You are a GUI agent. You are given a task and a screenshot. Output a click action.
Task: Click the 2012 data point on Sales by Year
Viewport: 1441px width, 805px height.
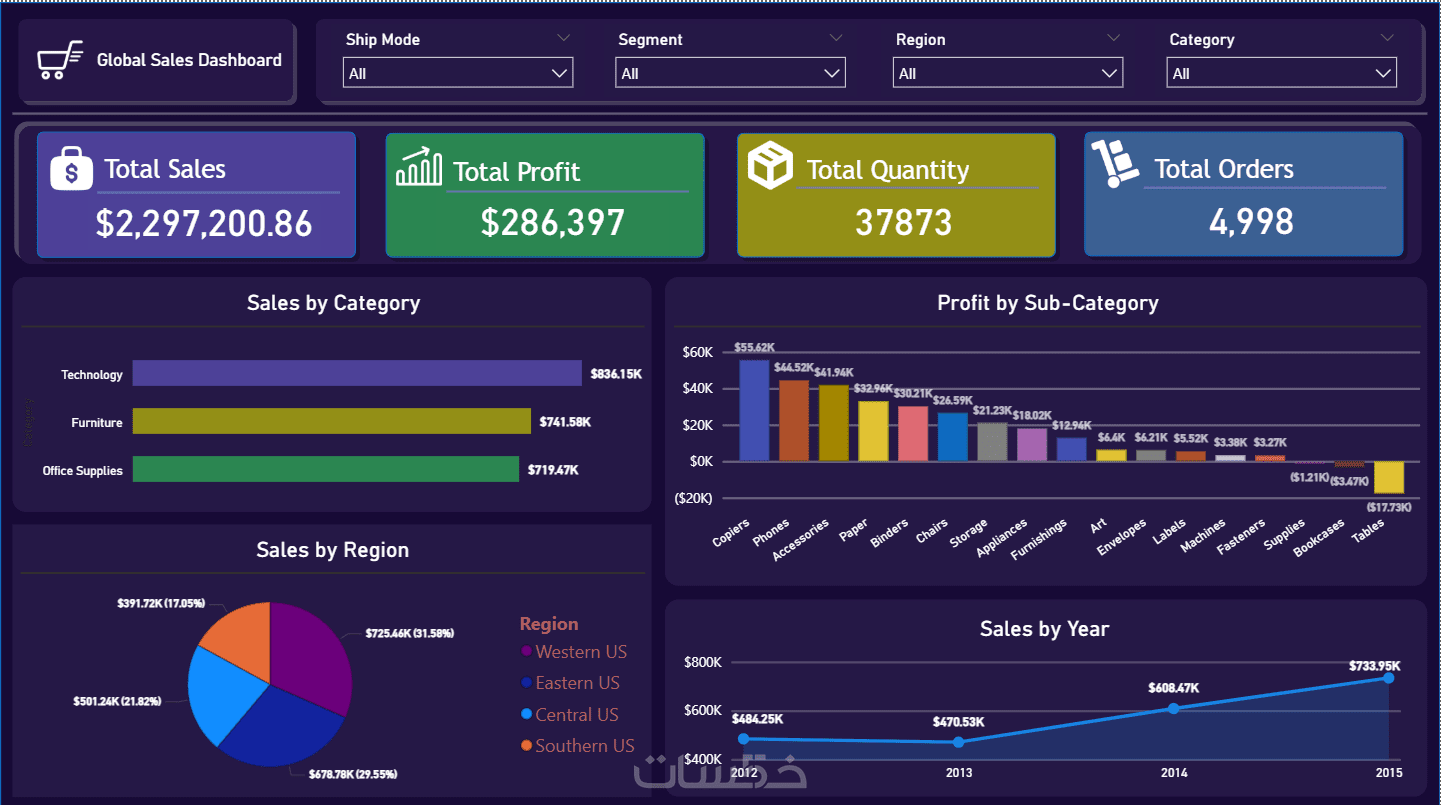(743, 739)
